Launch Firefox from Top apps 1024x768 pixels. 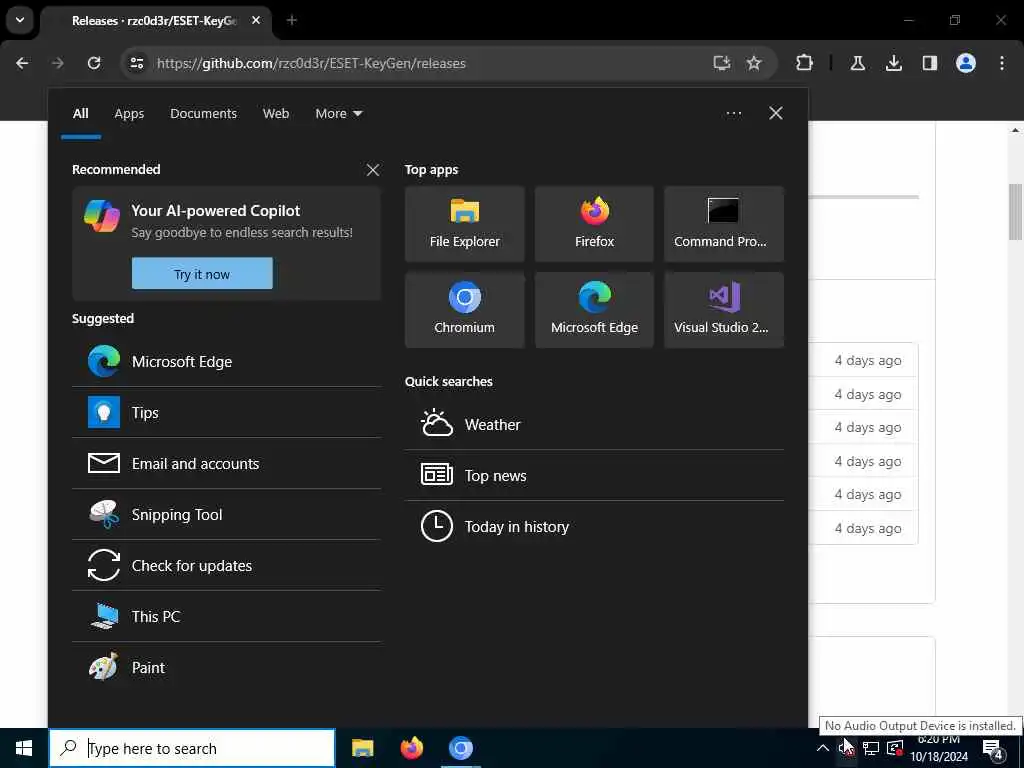[x=594, y=224]
